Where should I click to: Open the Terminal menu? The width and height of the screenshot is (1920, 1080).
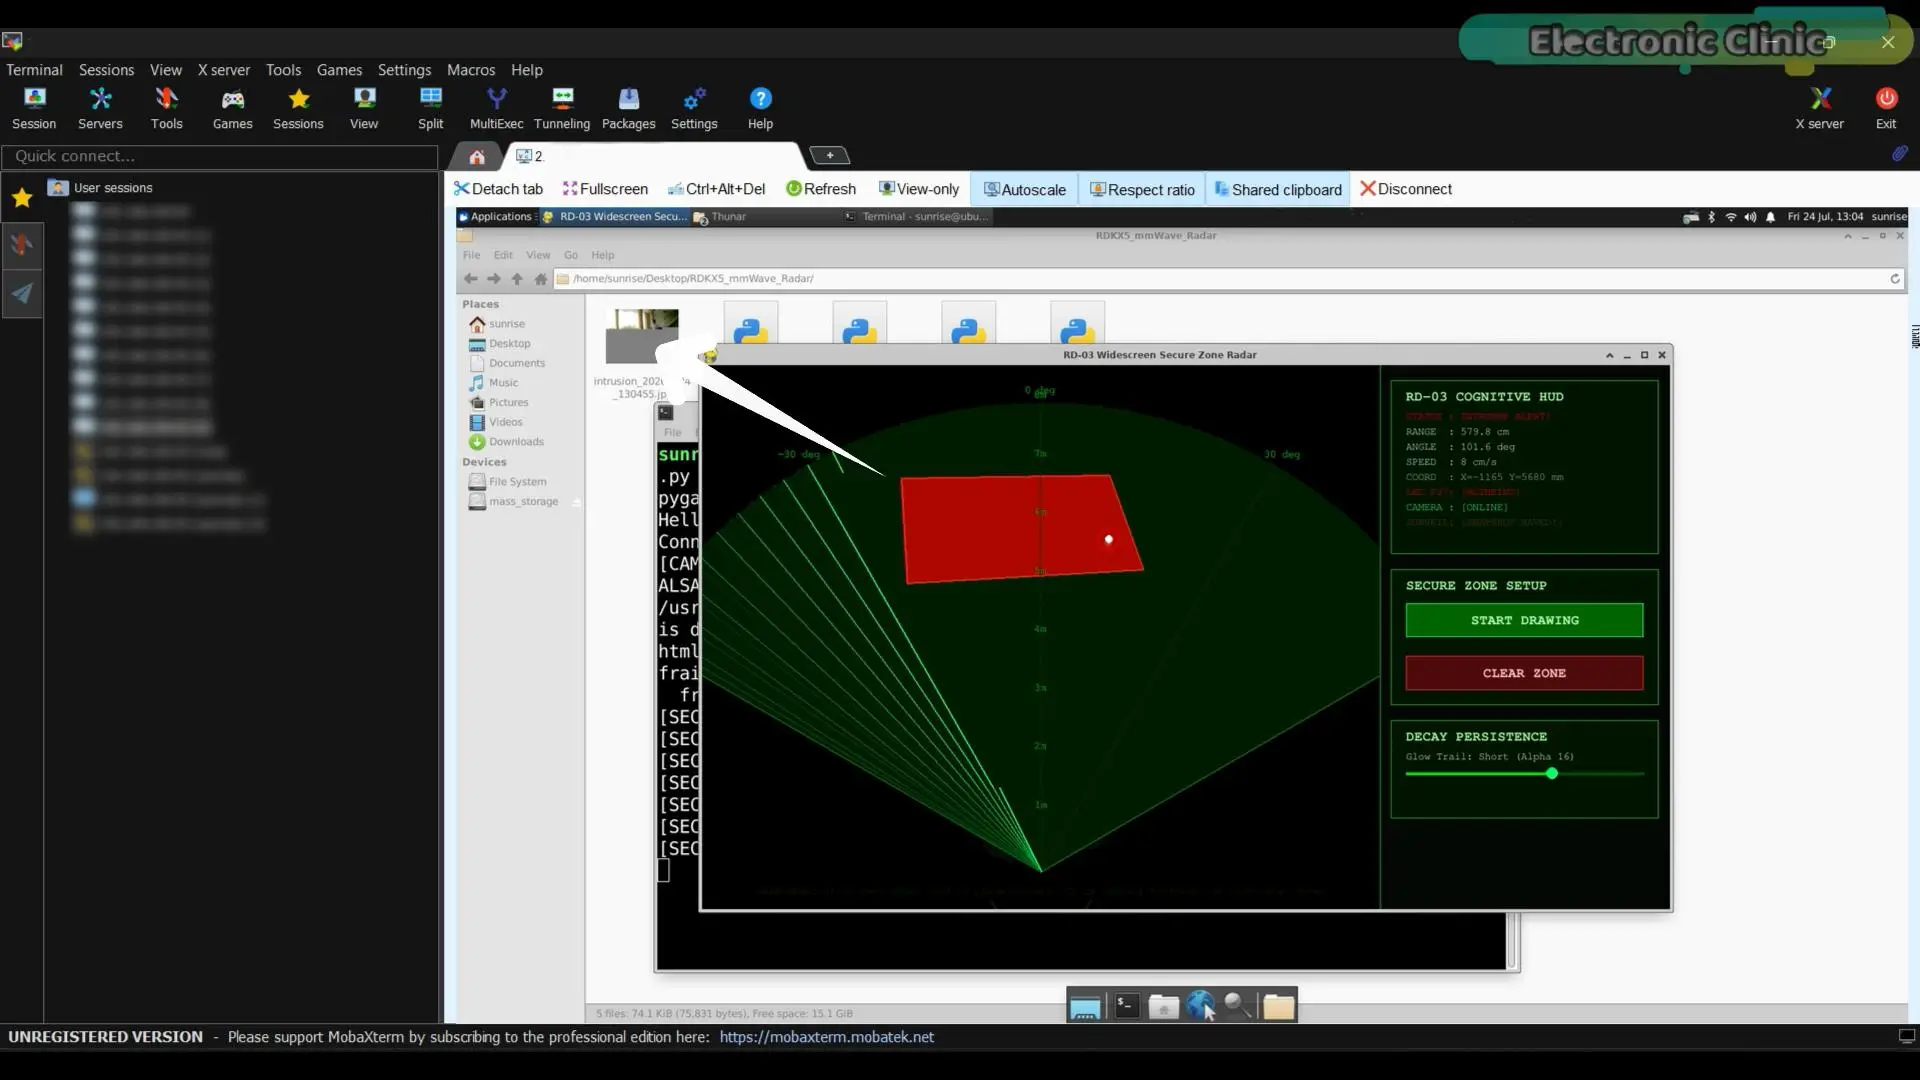click(x=34, y=70)
